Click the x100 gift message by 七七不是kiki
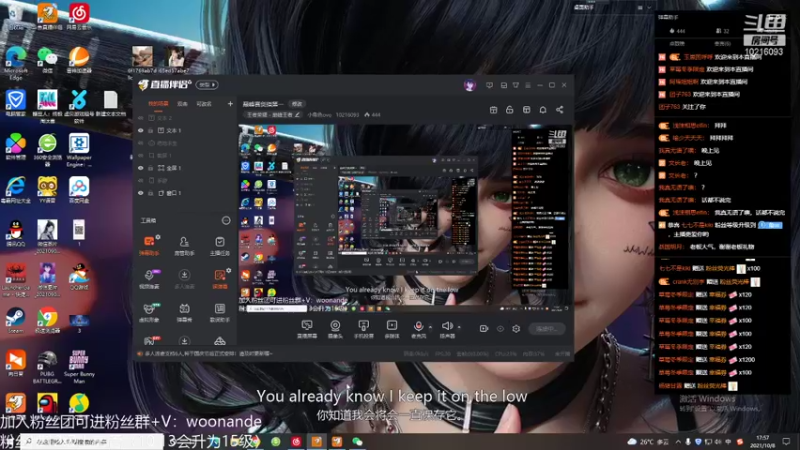 [710, 268]
